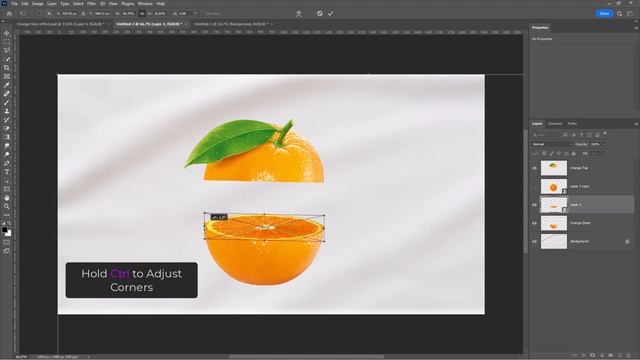
Task: Select the Pen tool
Action: click(7, 163)
